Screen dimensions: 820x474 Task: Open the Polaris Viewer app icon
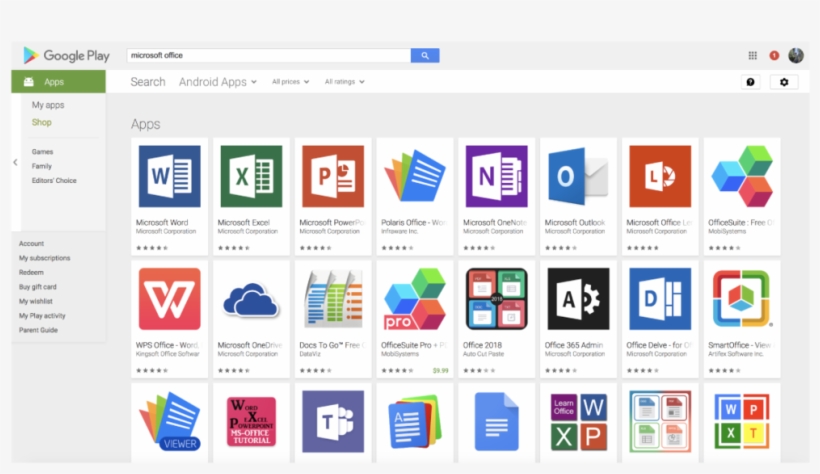pyautogui.click(x=169, y=422)
